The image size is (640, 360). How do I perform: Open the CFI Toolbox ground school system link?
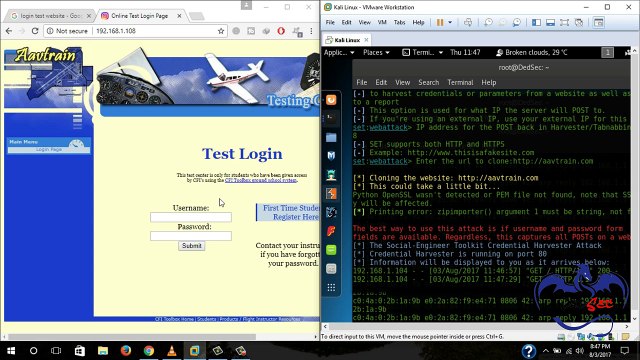coord(261,180)
